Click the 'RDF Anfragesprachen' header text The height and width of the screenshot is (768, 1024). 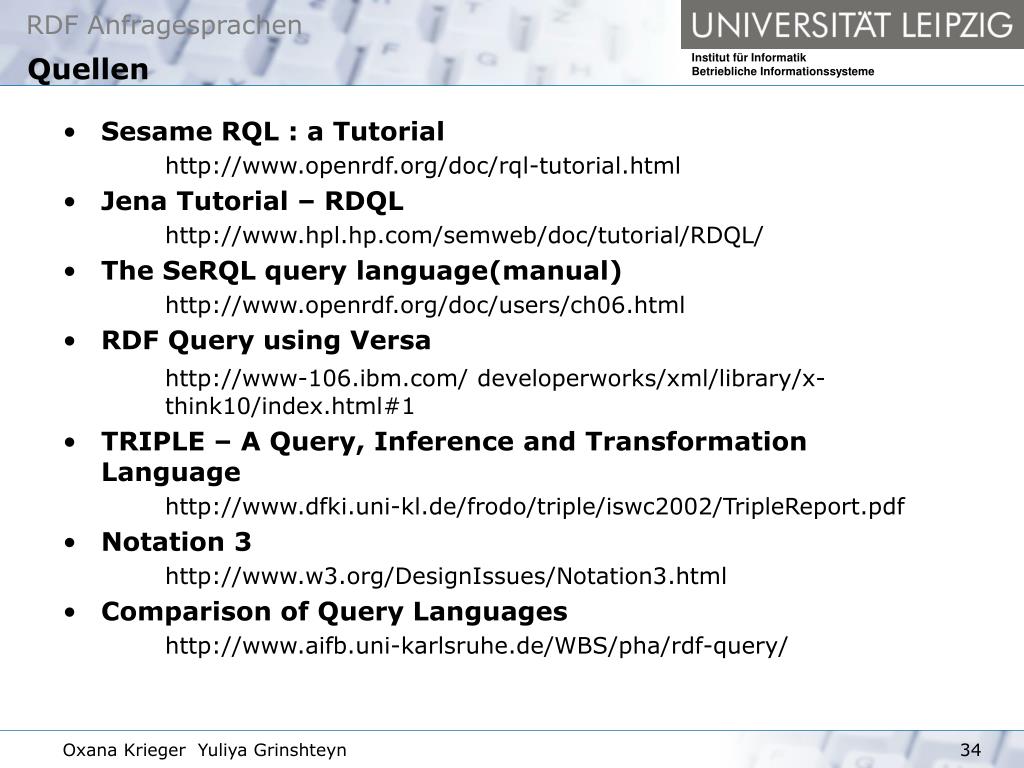165,25
